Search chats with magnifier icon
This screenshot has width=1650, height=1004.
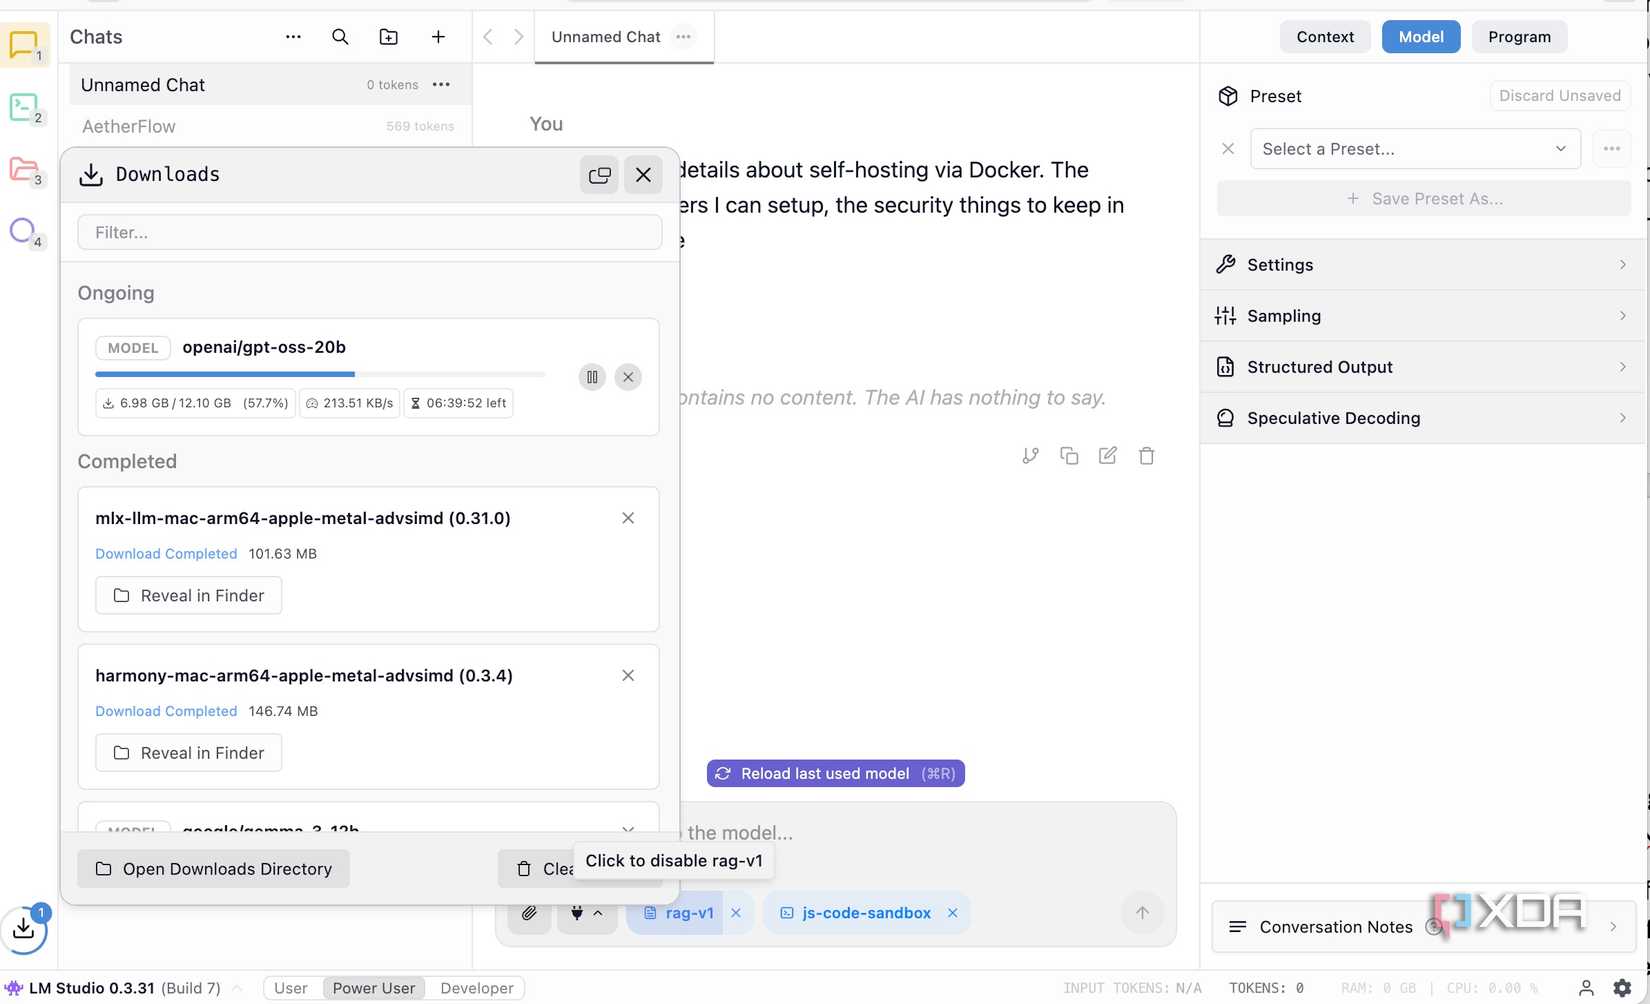click(x=340, y=37)
